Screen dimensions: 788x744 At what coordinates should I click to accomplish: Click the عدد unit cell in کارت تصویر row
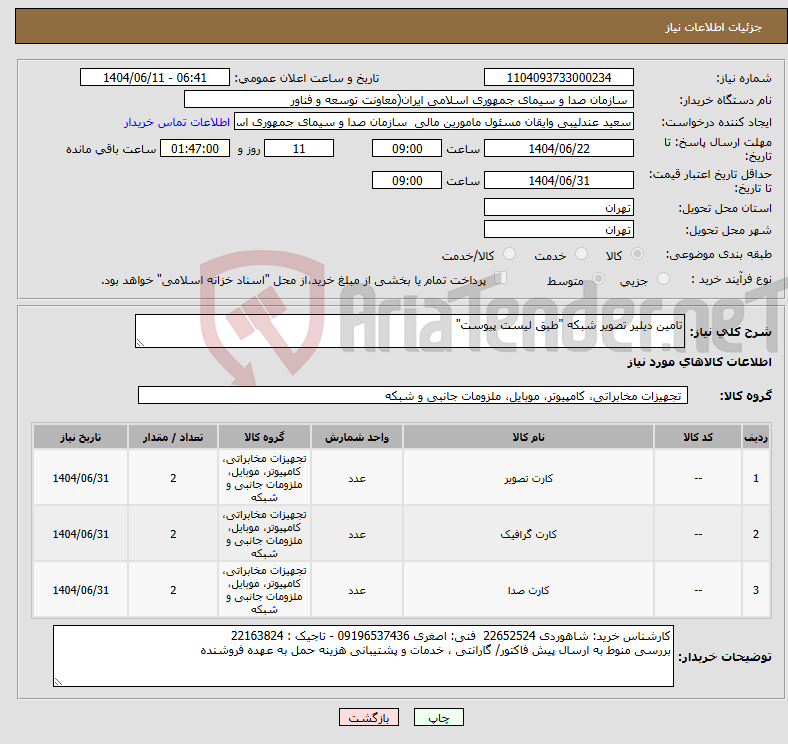click(x=357, y=478)
